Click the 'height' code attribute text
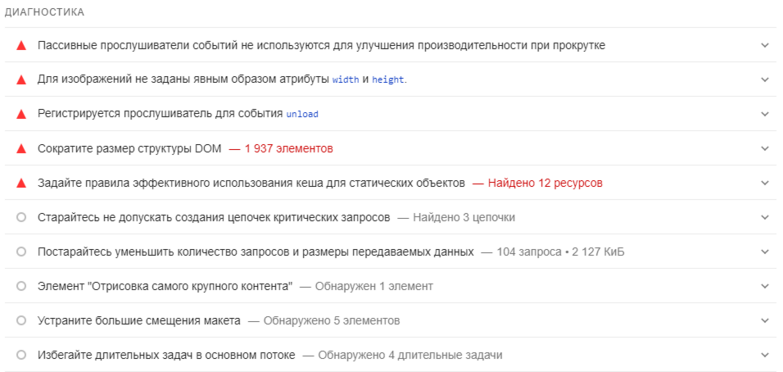The height and width of the screenshot is (372, 783). 389,80
